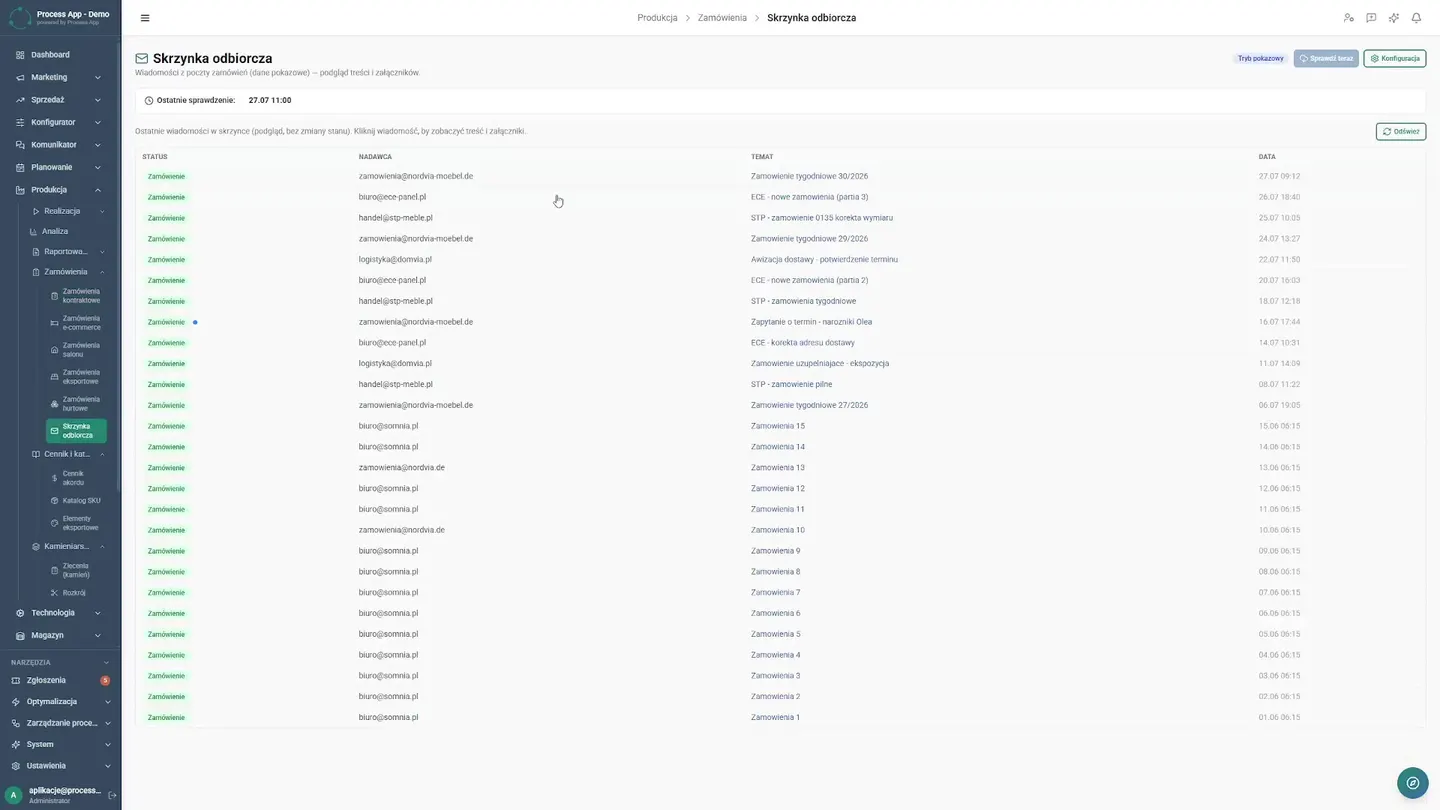Image resolution: width=1440 pixels, height=810 pixels.
Task: Select Skrzynka odbiorcza in sidebar
Action: tap(77, 431)
